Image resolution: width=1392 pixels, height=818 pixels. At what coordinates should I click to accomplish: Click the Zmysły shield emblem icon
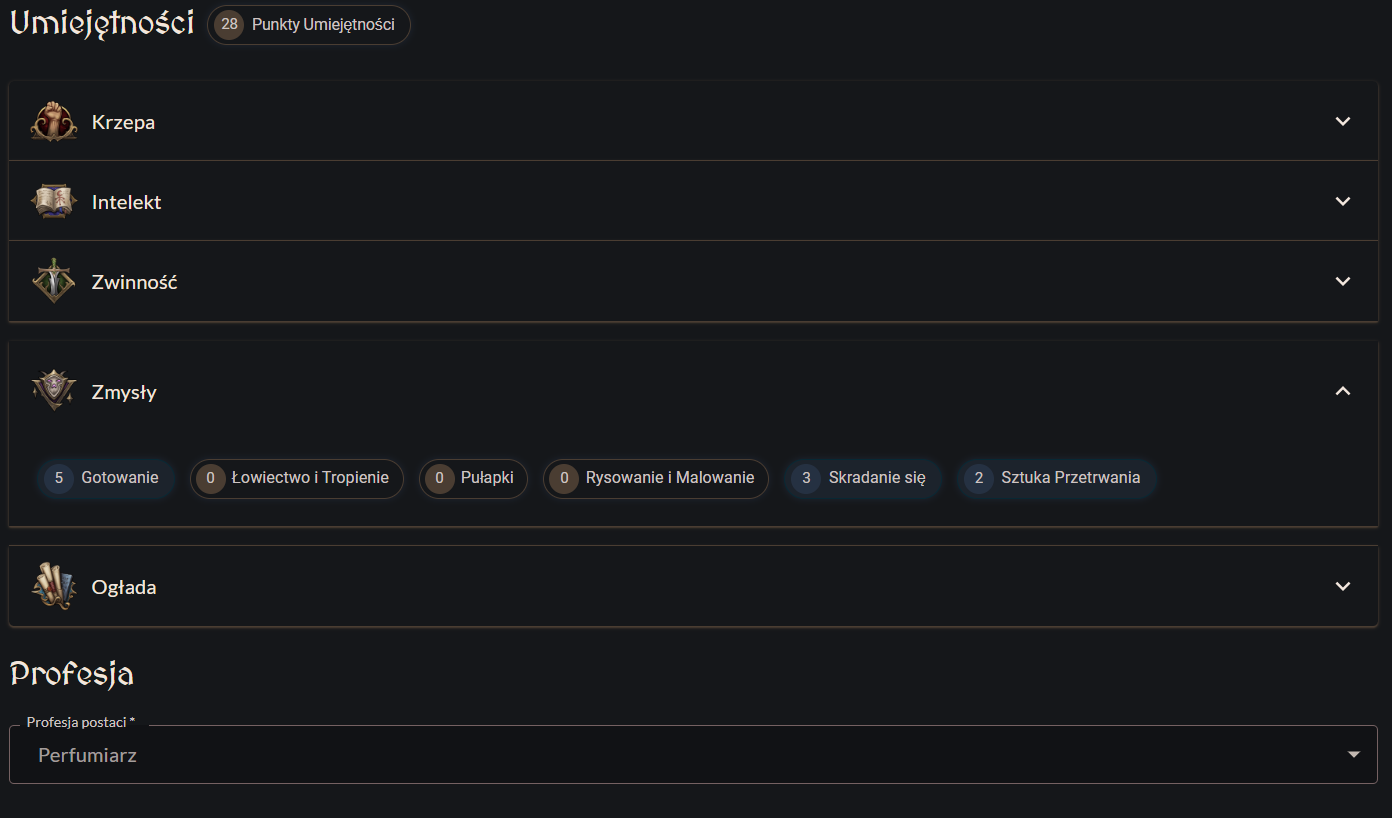tap(54, 391)
